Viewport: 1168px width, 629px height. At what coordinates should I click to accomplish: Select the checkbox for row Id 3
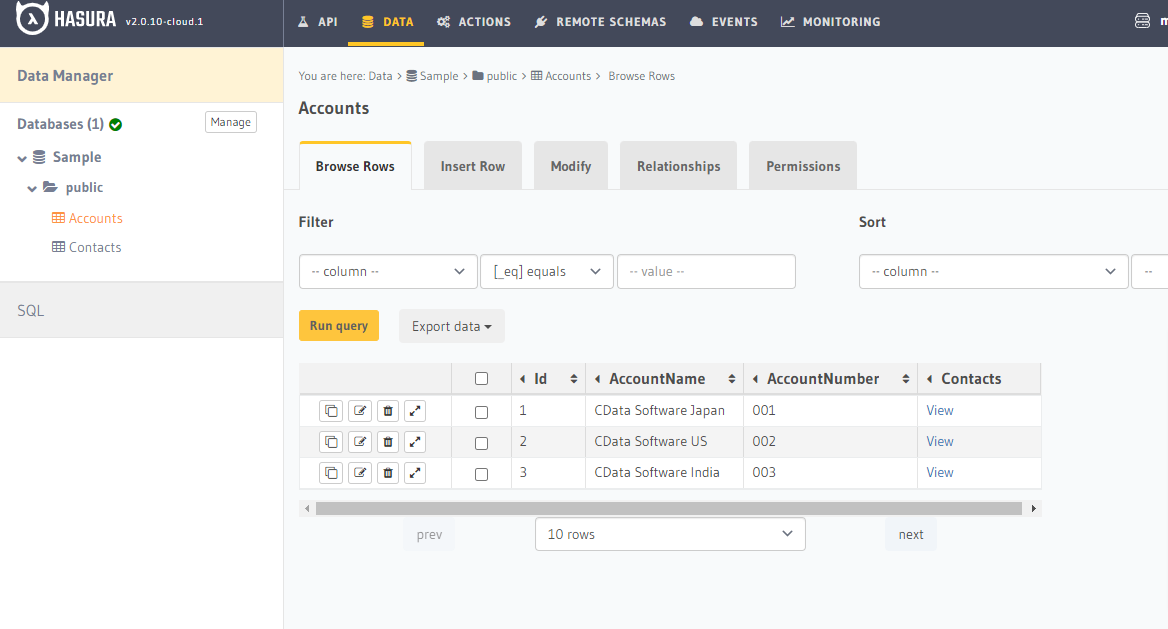(x=481, y=474)
